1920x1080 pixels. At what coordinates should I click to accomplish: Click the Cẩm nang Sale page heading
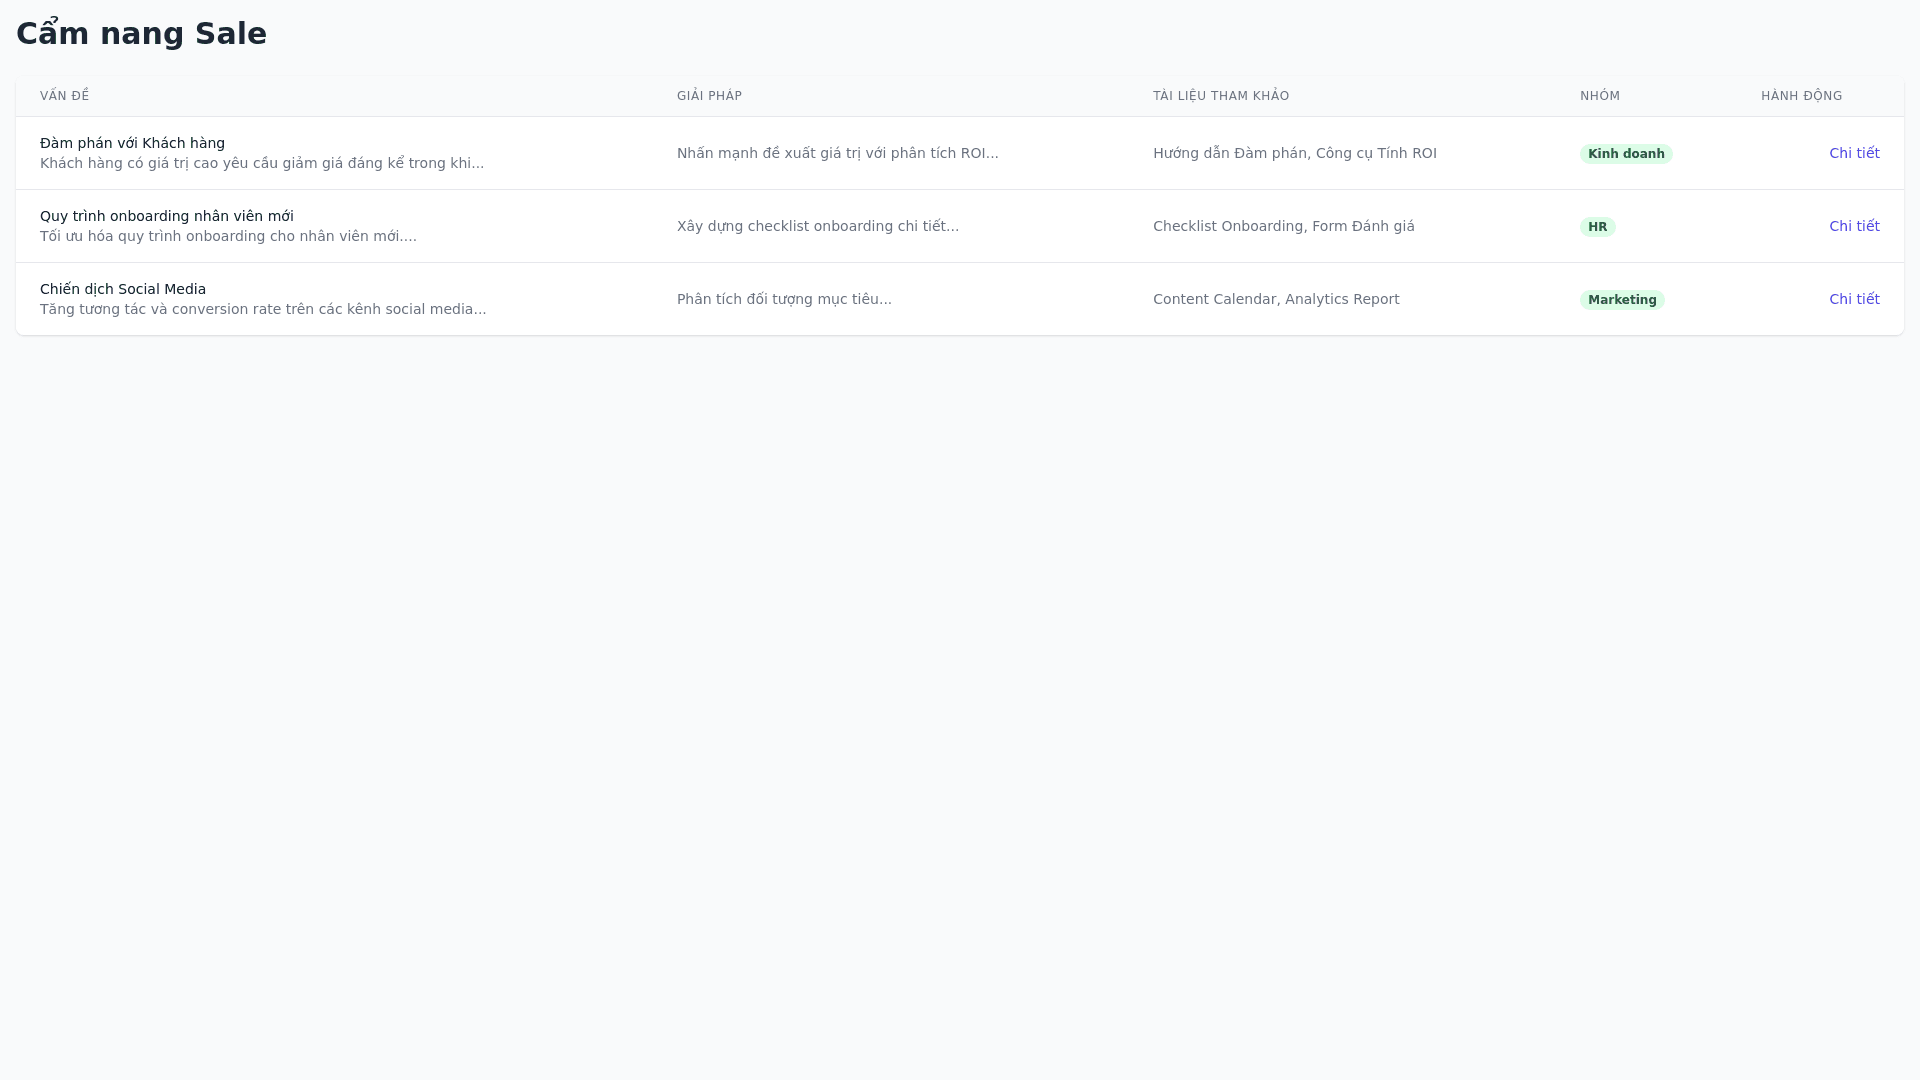141,34
